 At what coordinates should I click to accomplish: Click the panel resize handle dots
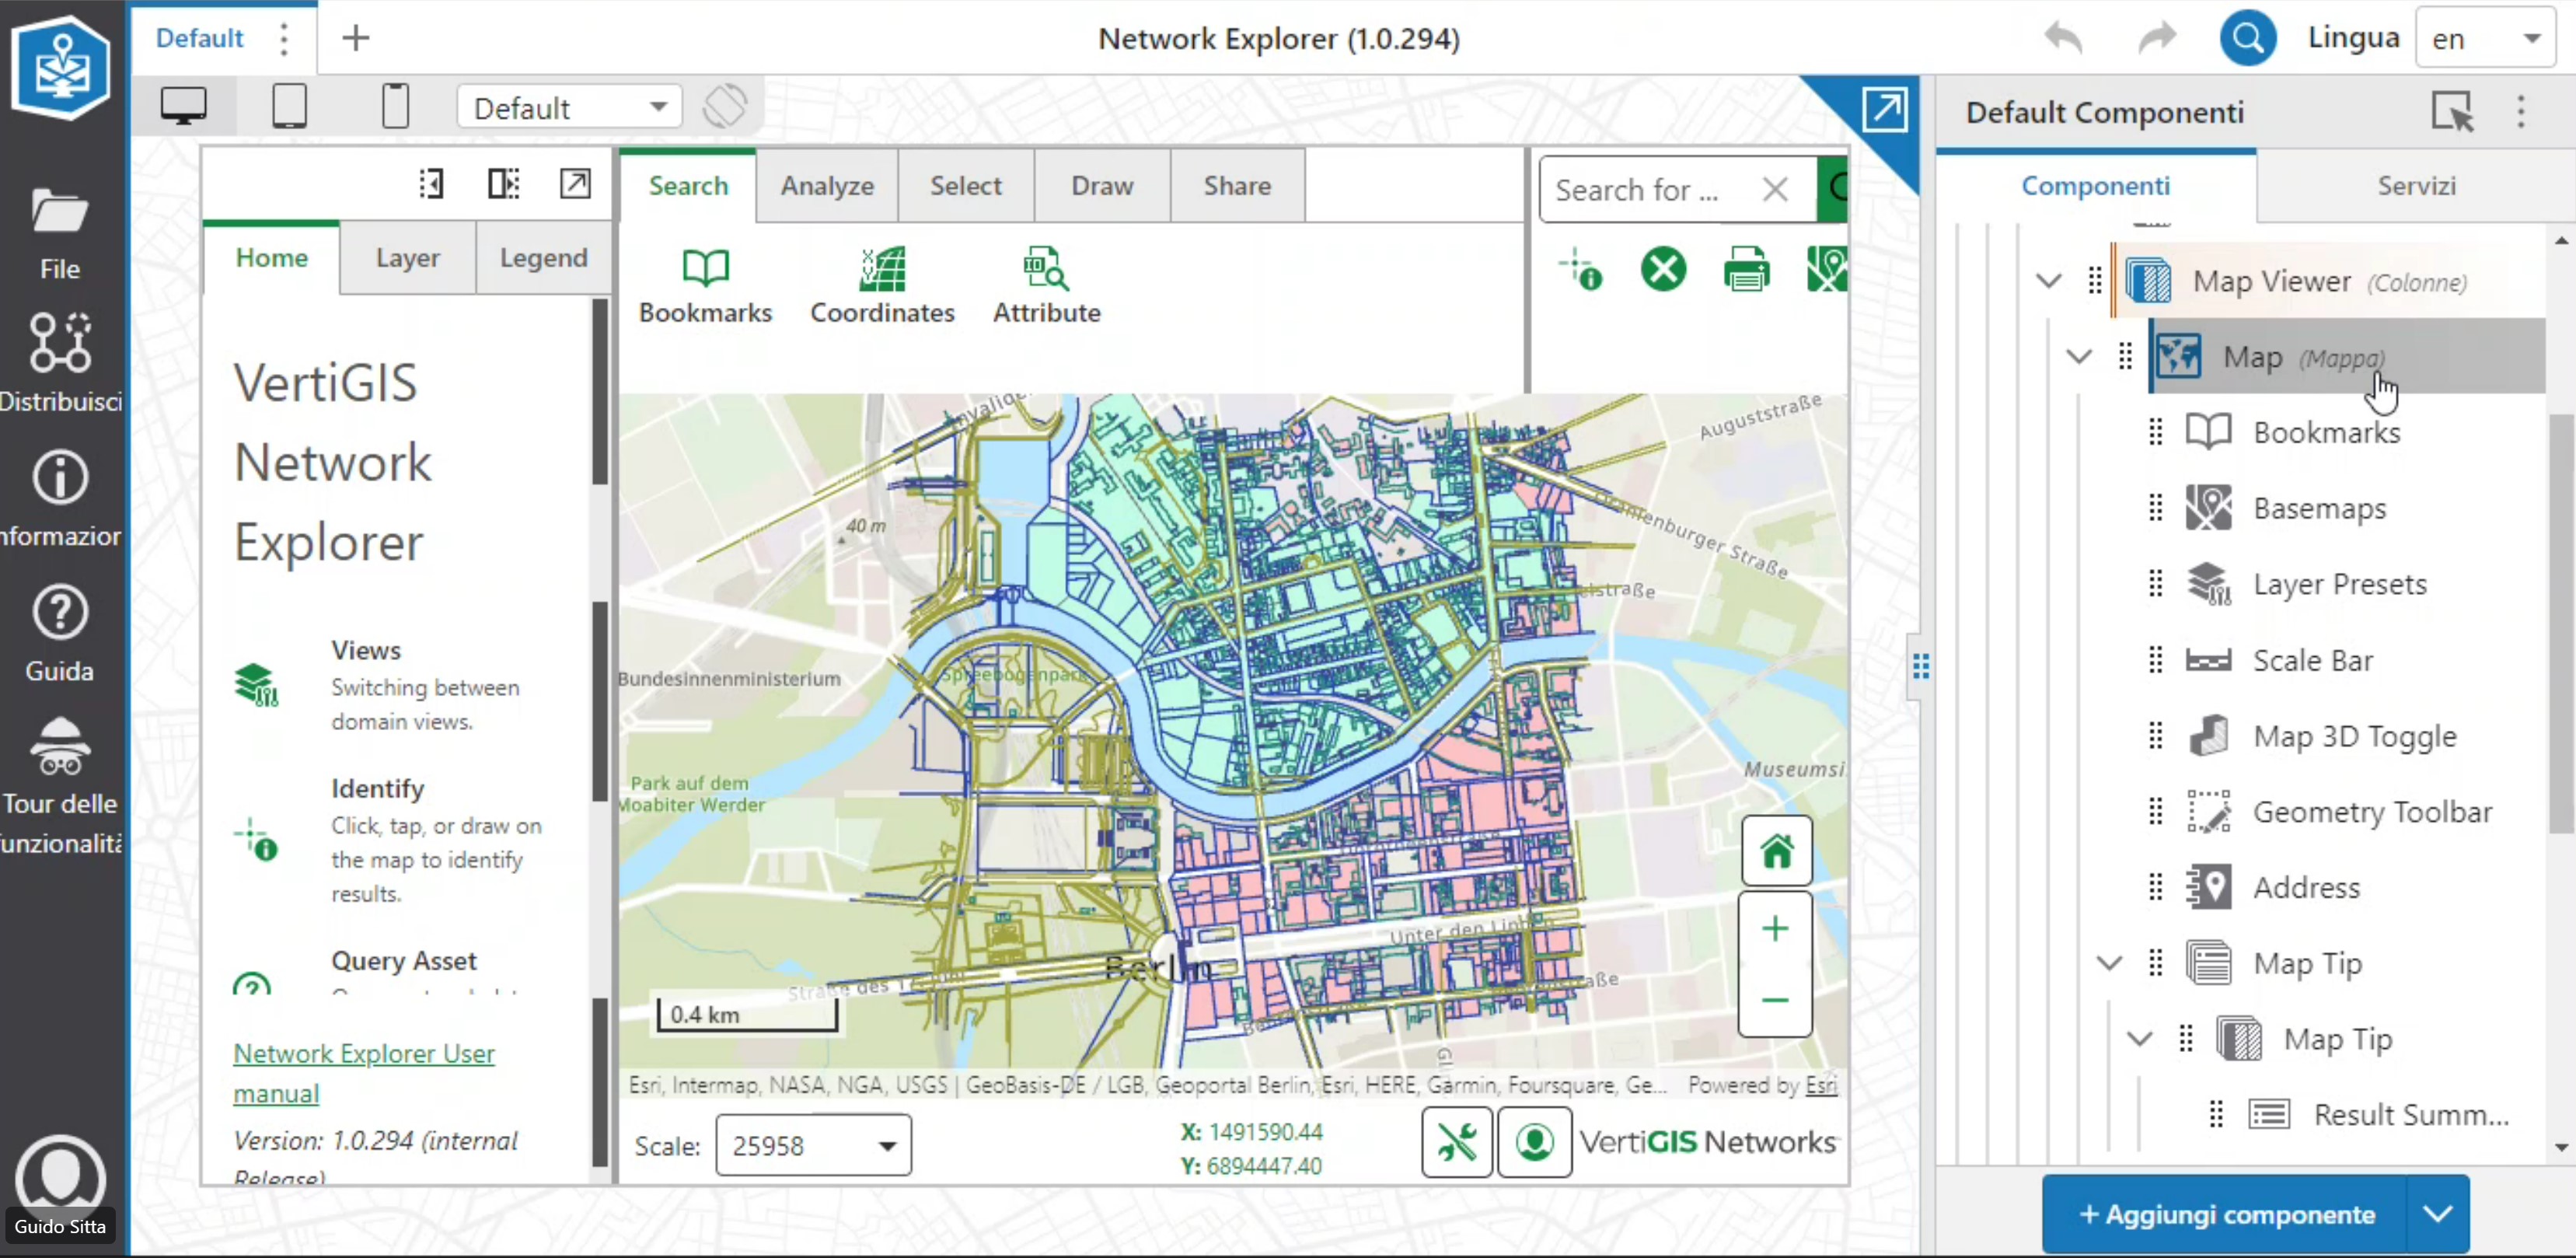click(x=1920, y=666)
